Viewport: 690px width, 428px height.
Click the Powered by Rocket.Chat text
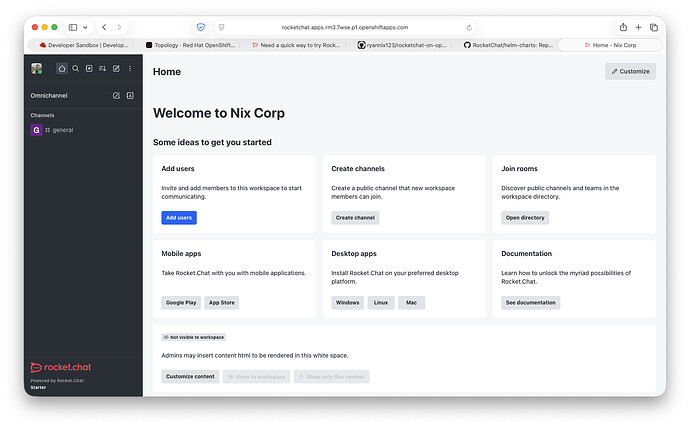[57, 381]
